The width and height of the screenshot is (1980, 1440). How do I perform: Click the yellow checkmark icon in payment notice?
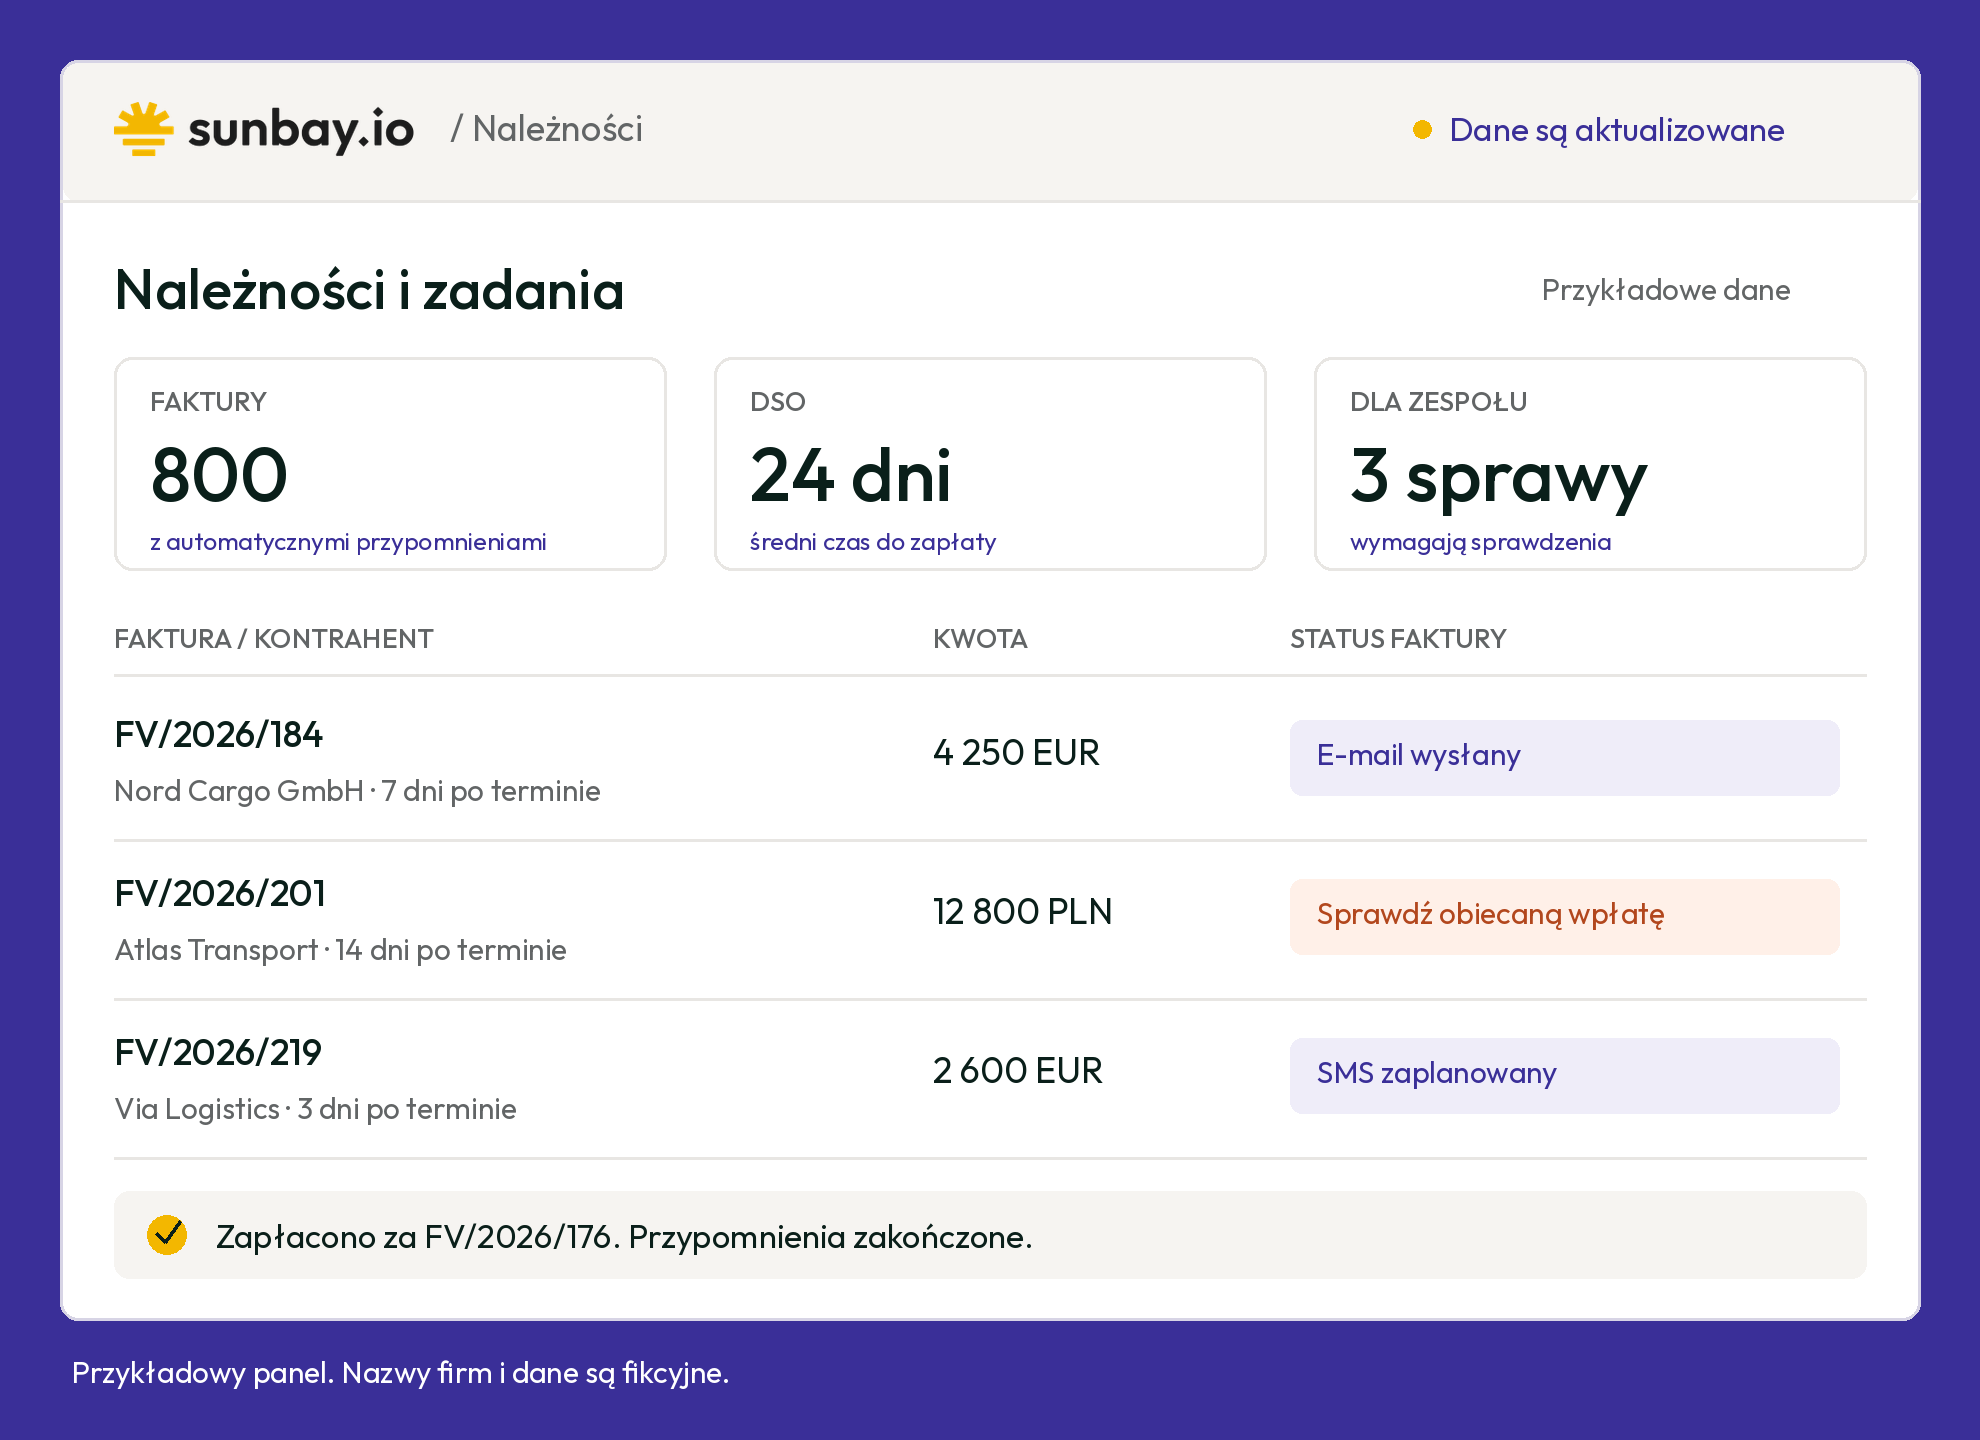(x=167, y=1235)
